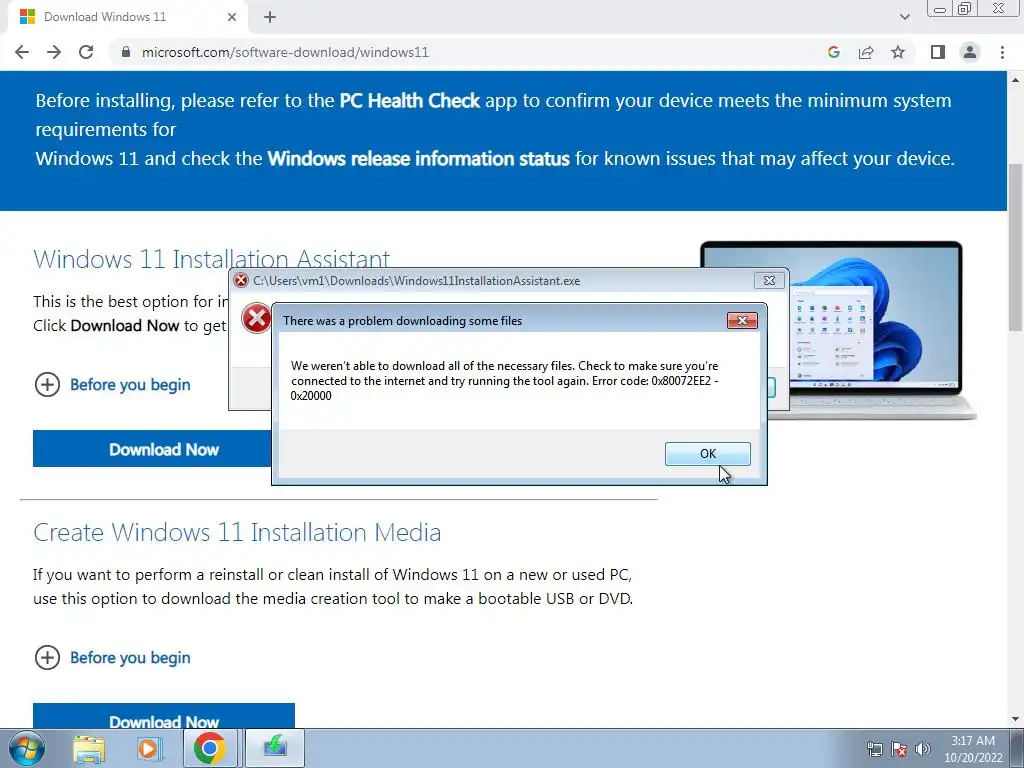Click the microsoft.com address bar URL

(x=285, y=52)
